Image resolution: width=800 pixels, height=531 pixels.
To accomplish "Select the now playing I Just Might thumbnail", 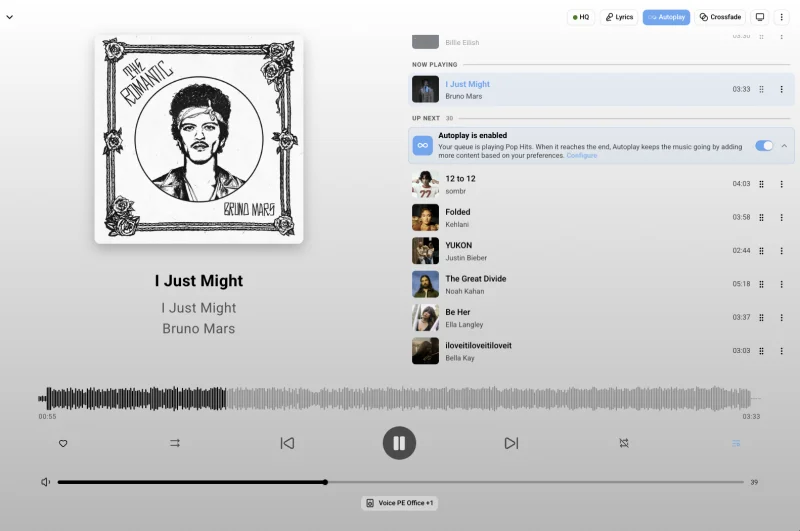I will click(x=425, y=89).
